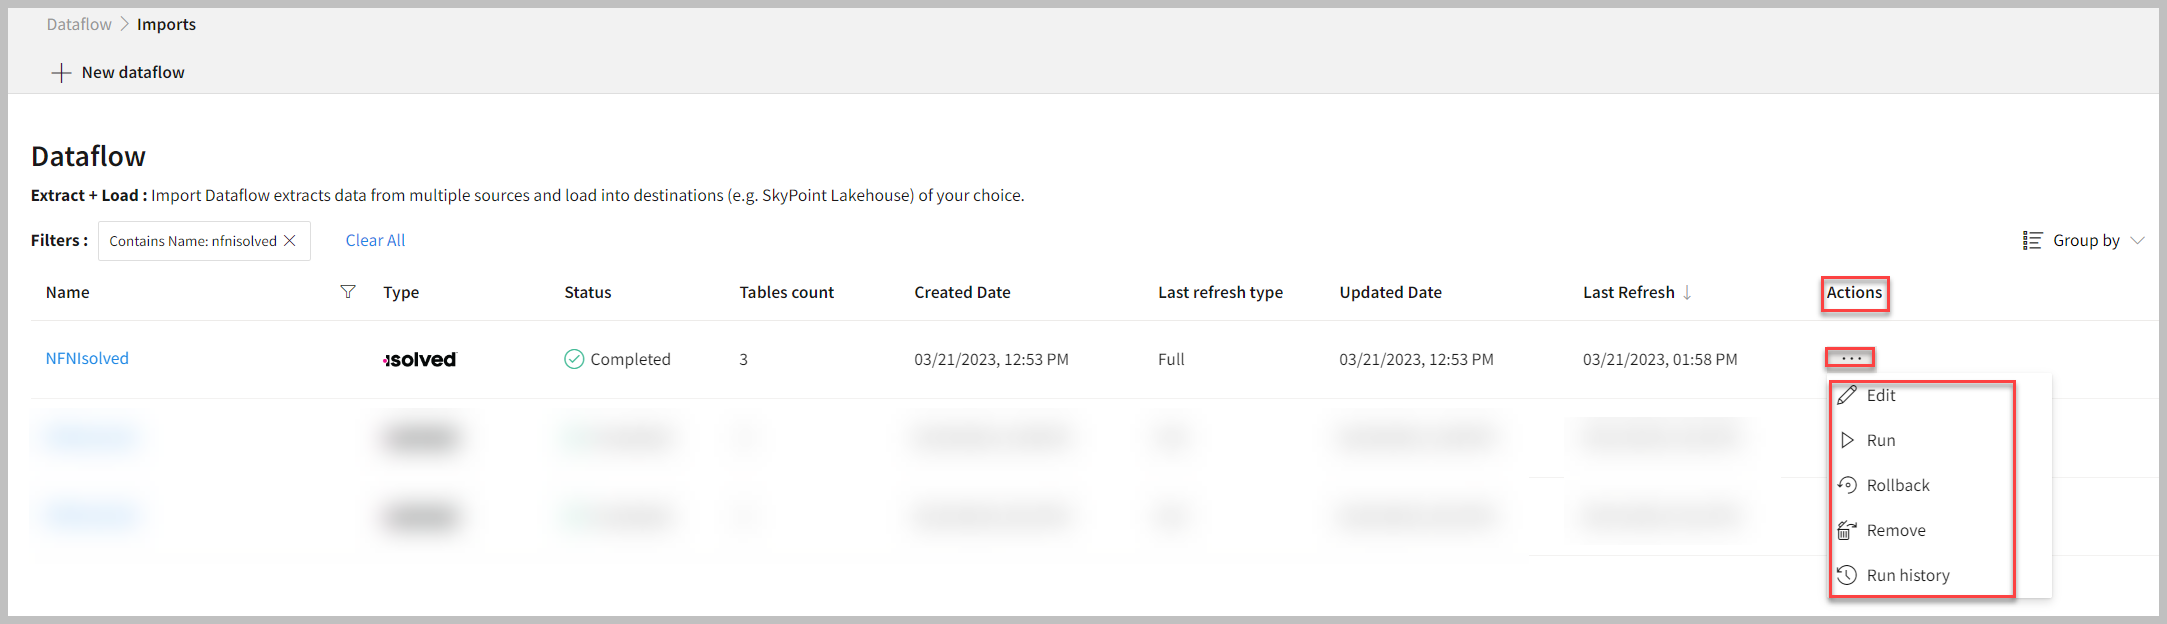Navigate to Dataflow in the breadcrumb
Image resolution: width=2167 pixels, height=624 pixels.
click(79, 24)
